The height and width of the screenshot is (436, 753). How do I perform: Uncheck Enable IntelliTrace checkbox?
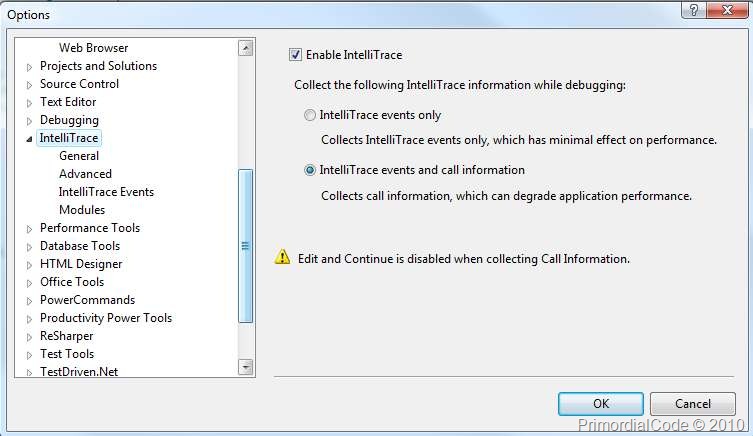click(x=295, y=55)
